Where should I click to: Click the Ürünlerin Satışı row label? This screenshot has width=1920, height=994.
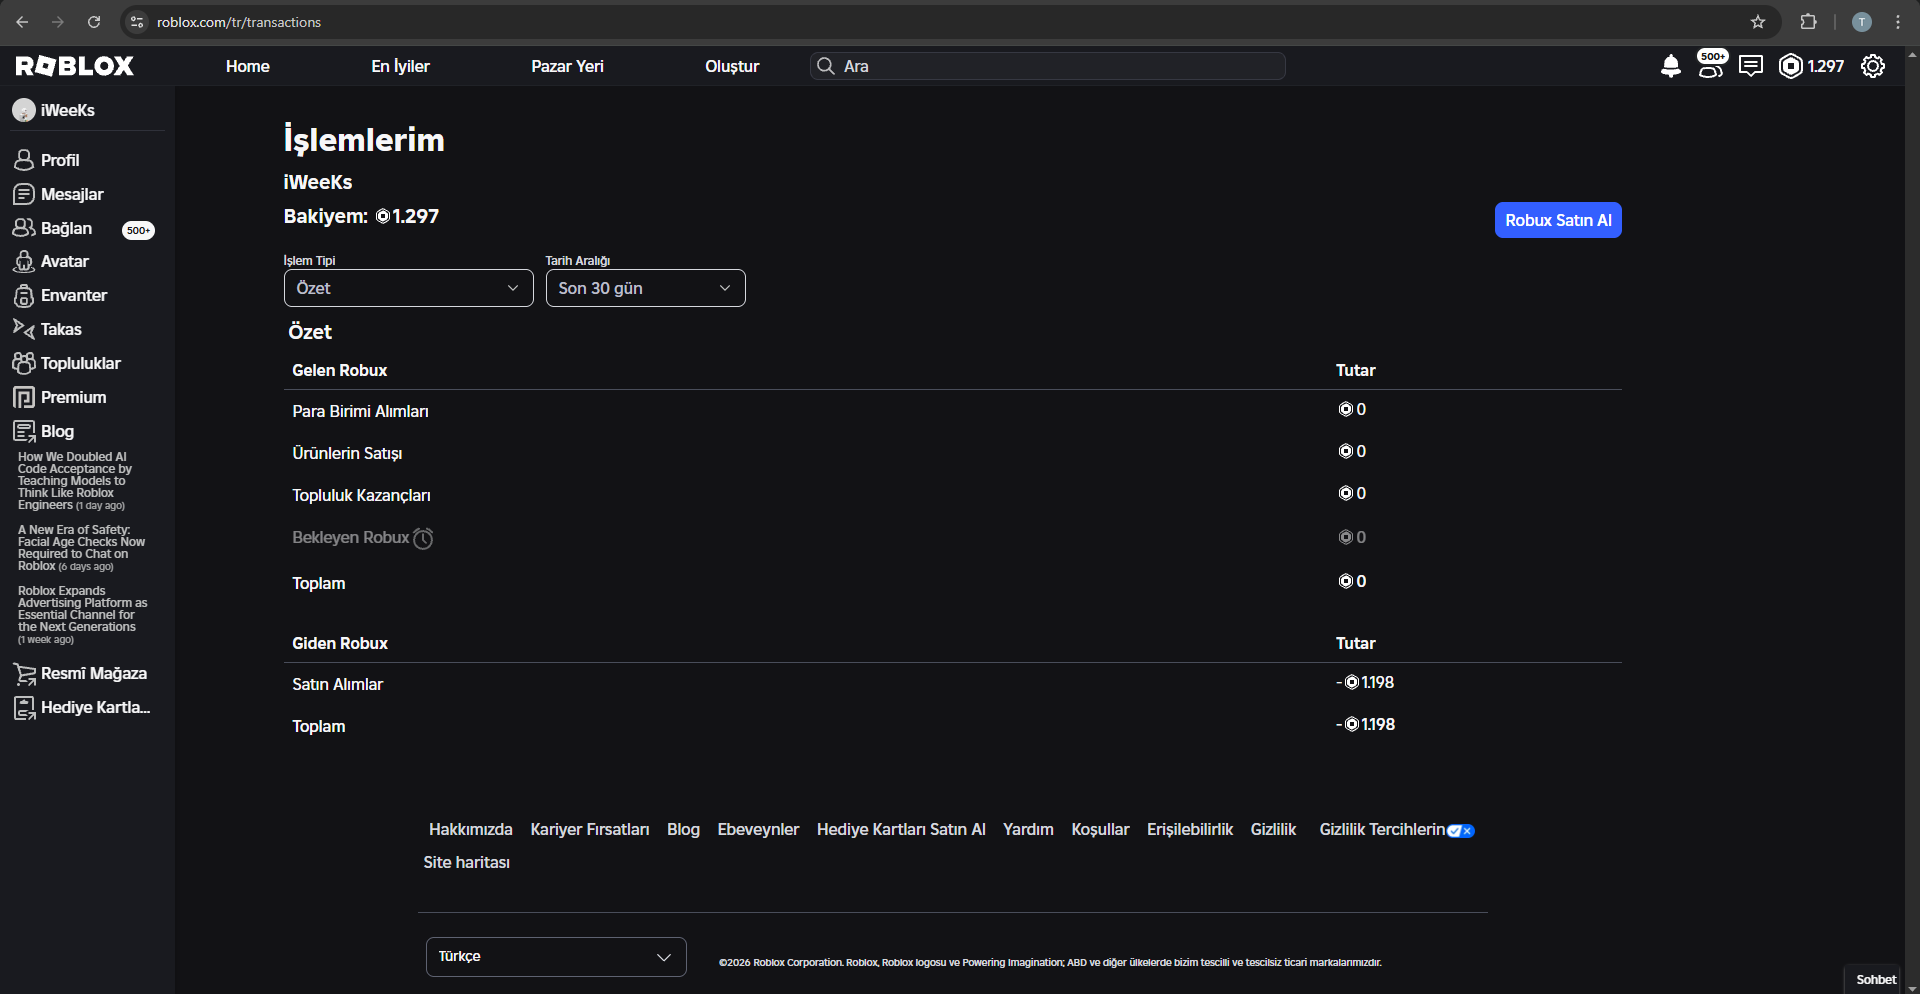347,454
